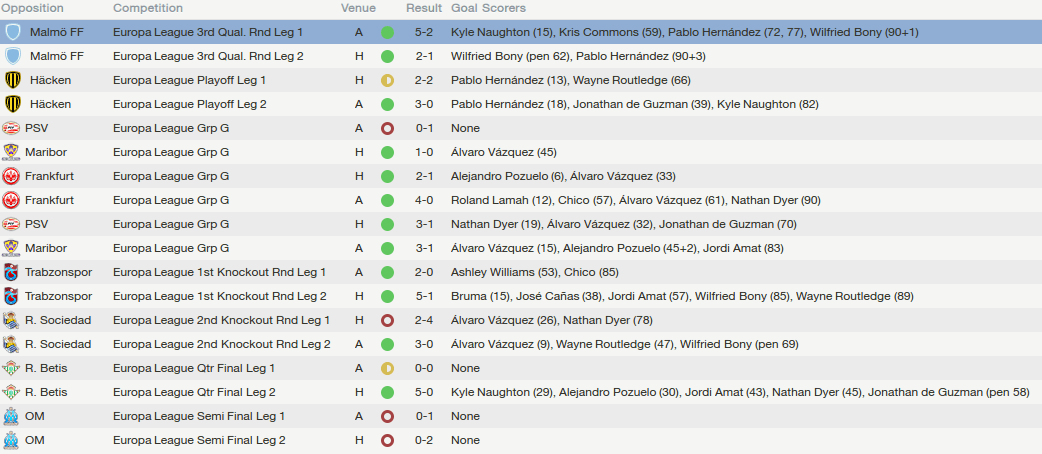Click the Malmö FF crest in Leg 1 row

12,32
